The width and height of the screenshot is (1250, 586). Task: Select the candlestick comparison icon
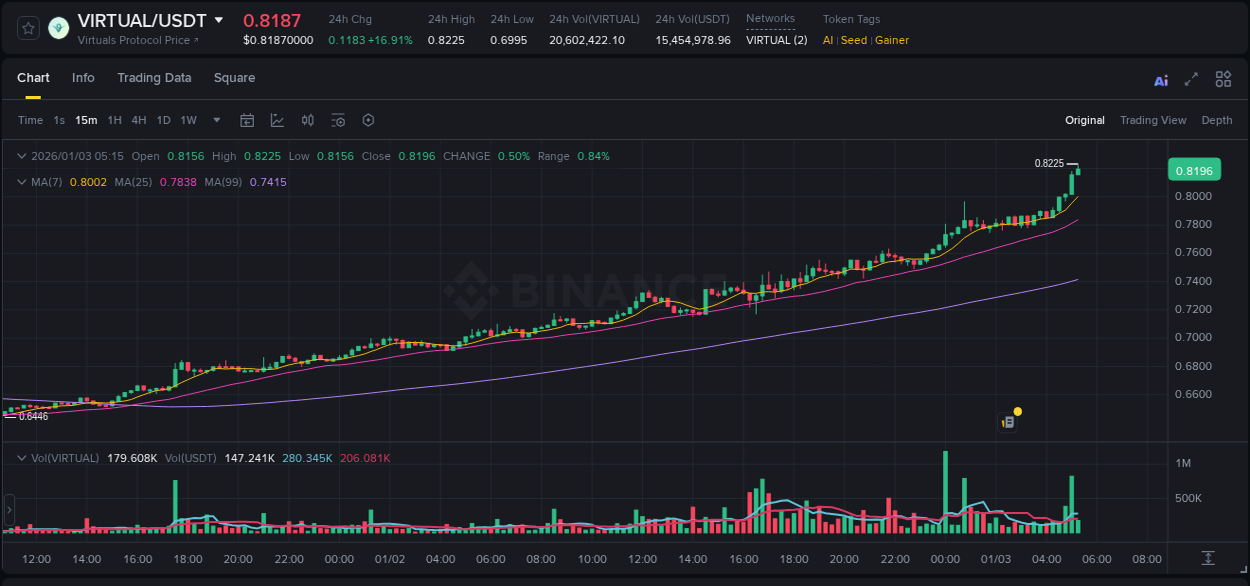(x=307, y=120)
